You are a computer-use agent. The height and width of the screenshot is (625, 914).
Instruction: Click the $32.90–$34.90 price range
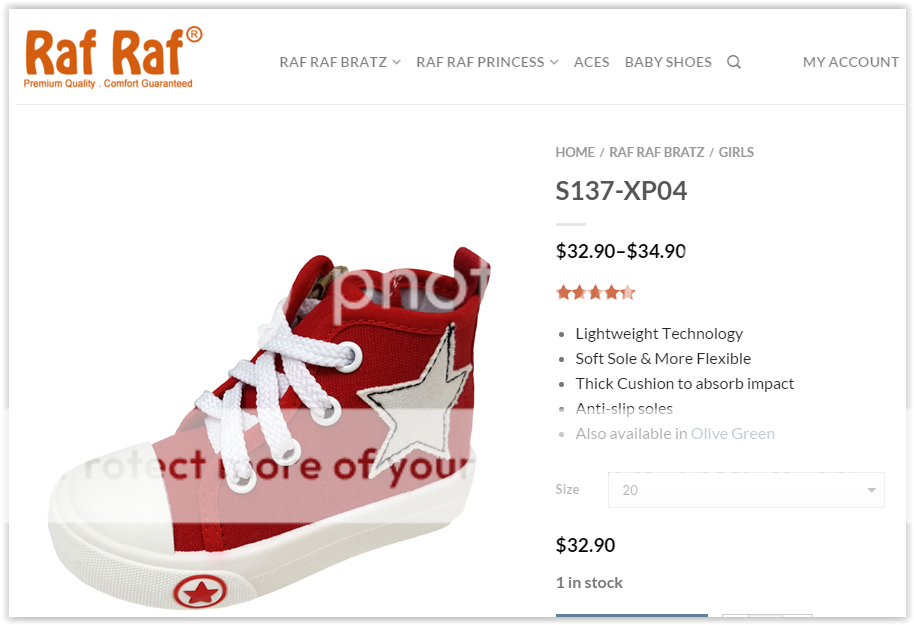(620, 251)
